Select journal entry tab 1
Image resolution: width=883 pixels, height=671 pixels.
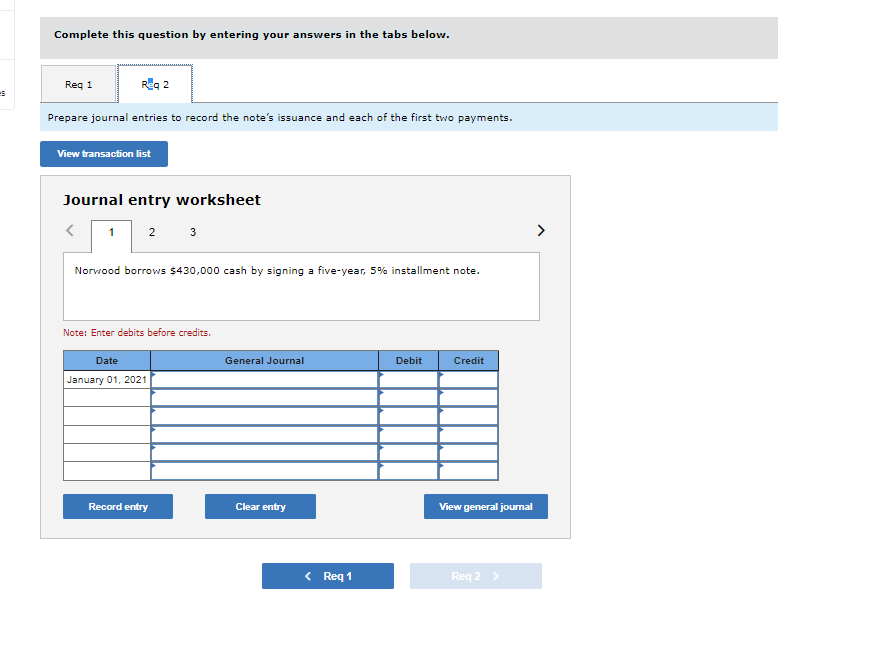coord(112,232)
